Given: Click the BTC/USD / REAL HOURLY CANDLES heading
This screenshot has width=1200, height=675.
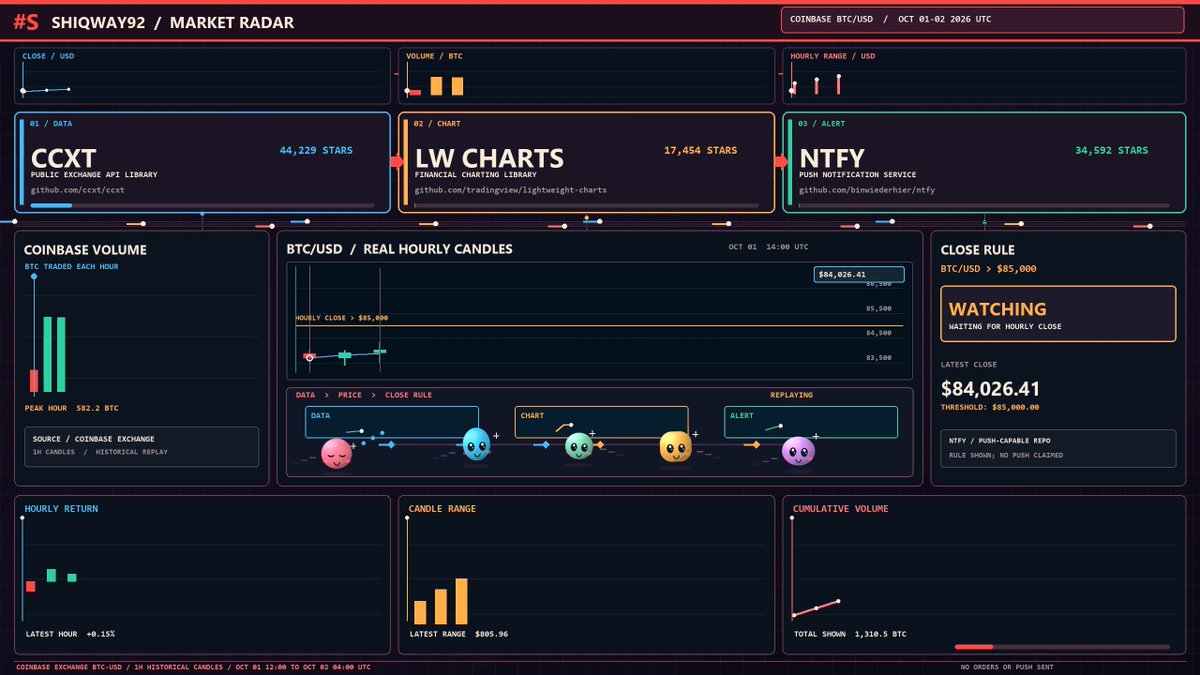Looking at the screenshot, I should (400, 249).
